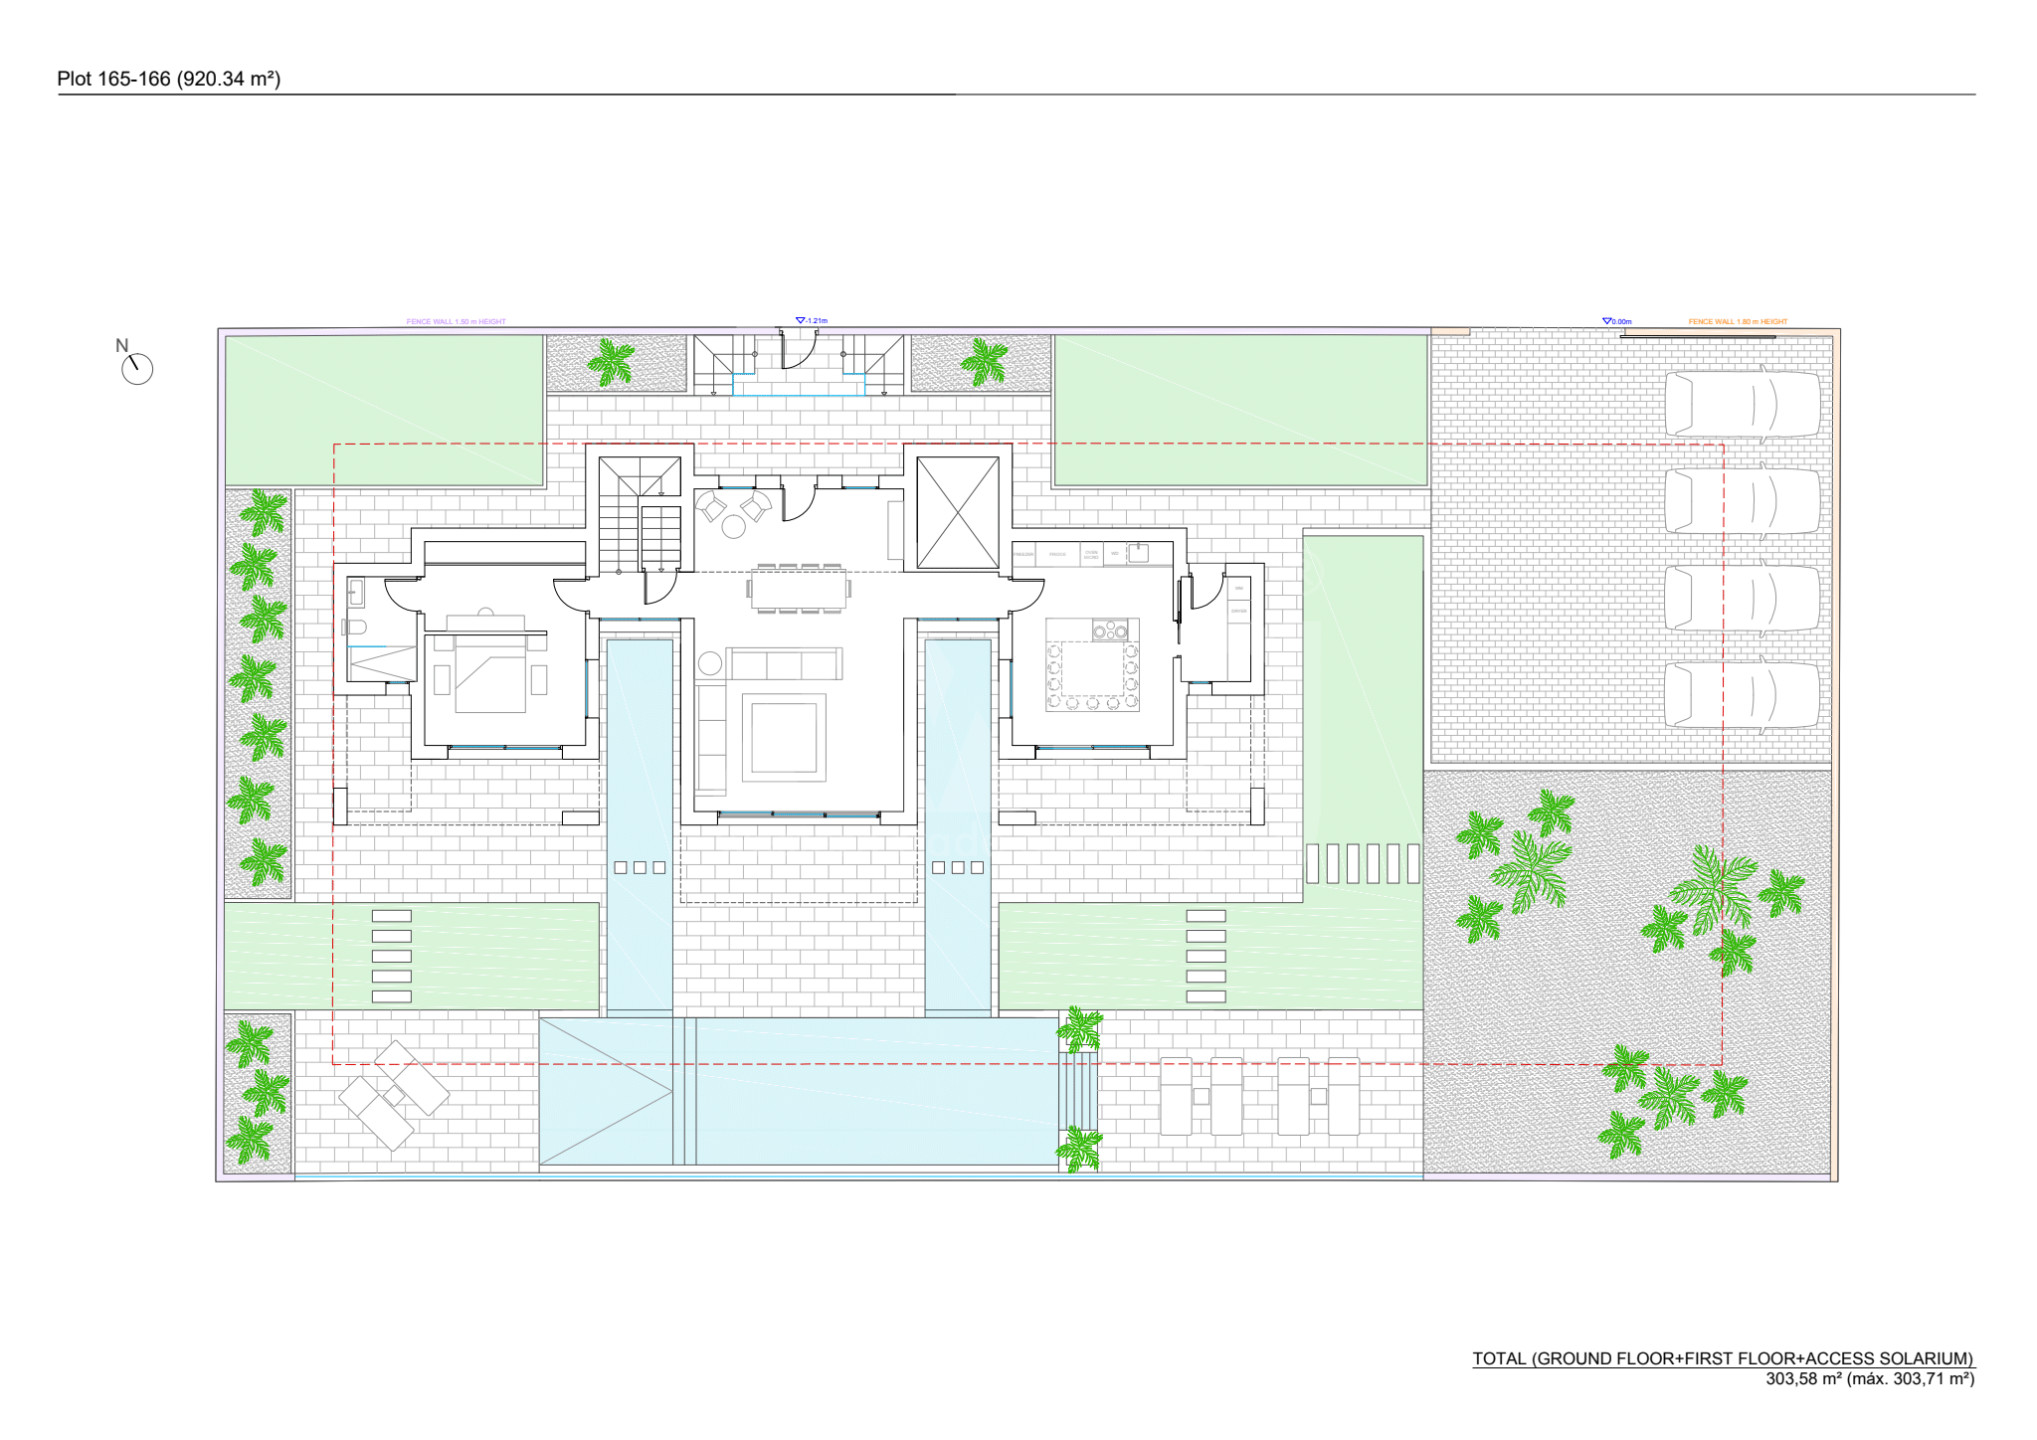
Task: Click the palm tree left of entrance gate
Action: [x=610, y=363]
